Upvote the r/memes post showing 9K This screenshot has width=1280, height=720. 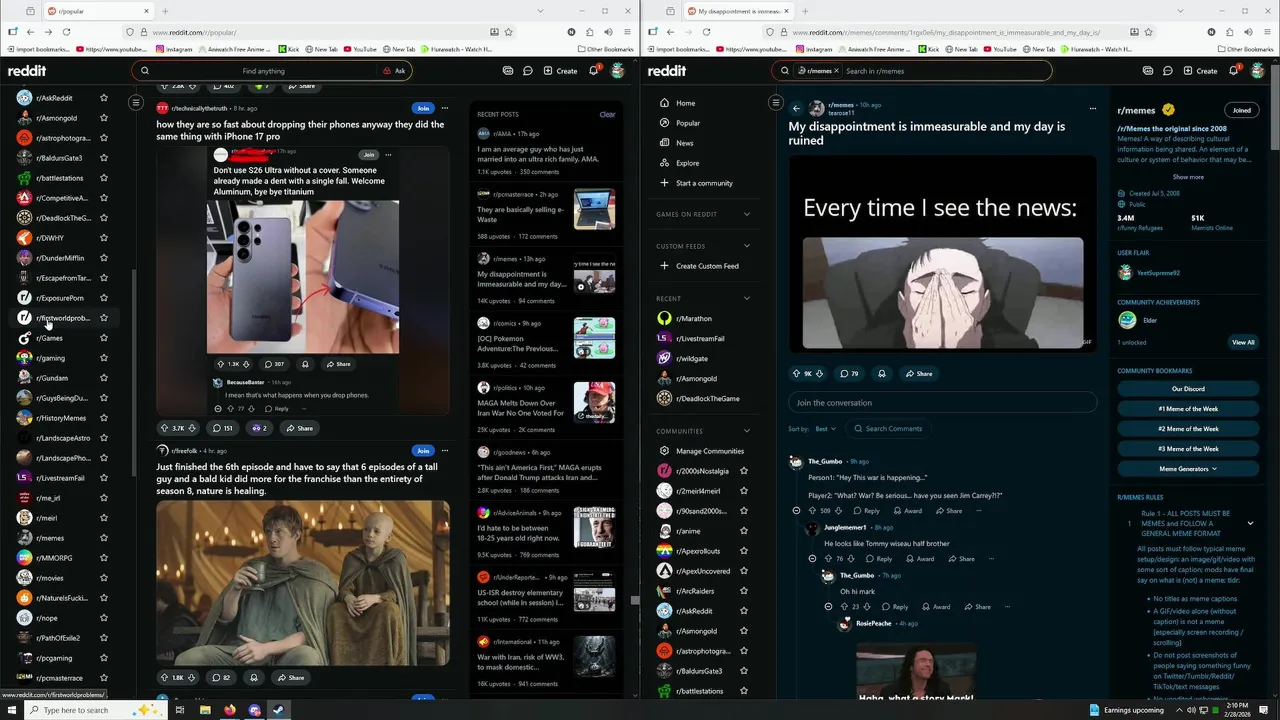796,374
